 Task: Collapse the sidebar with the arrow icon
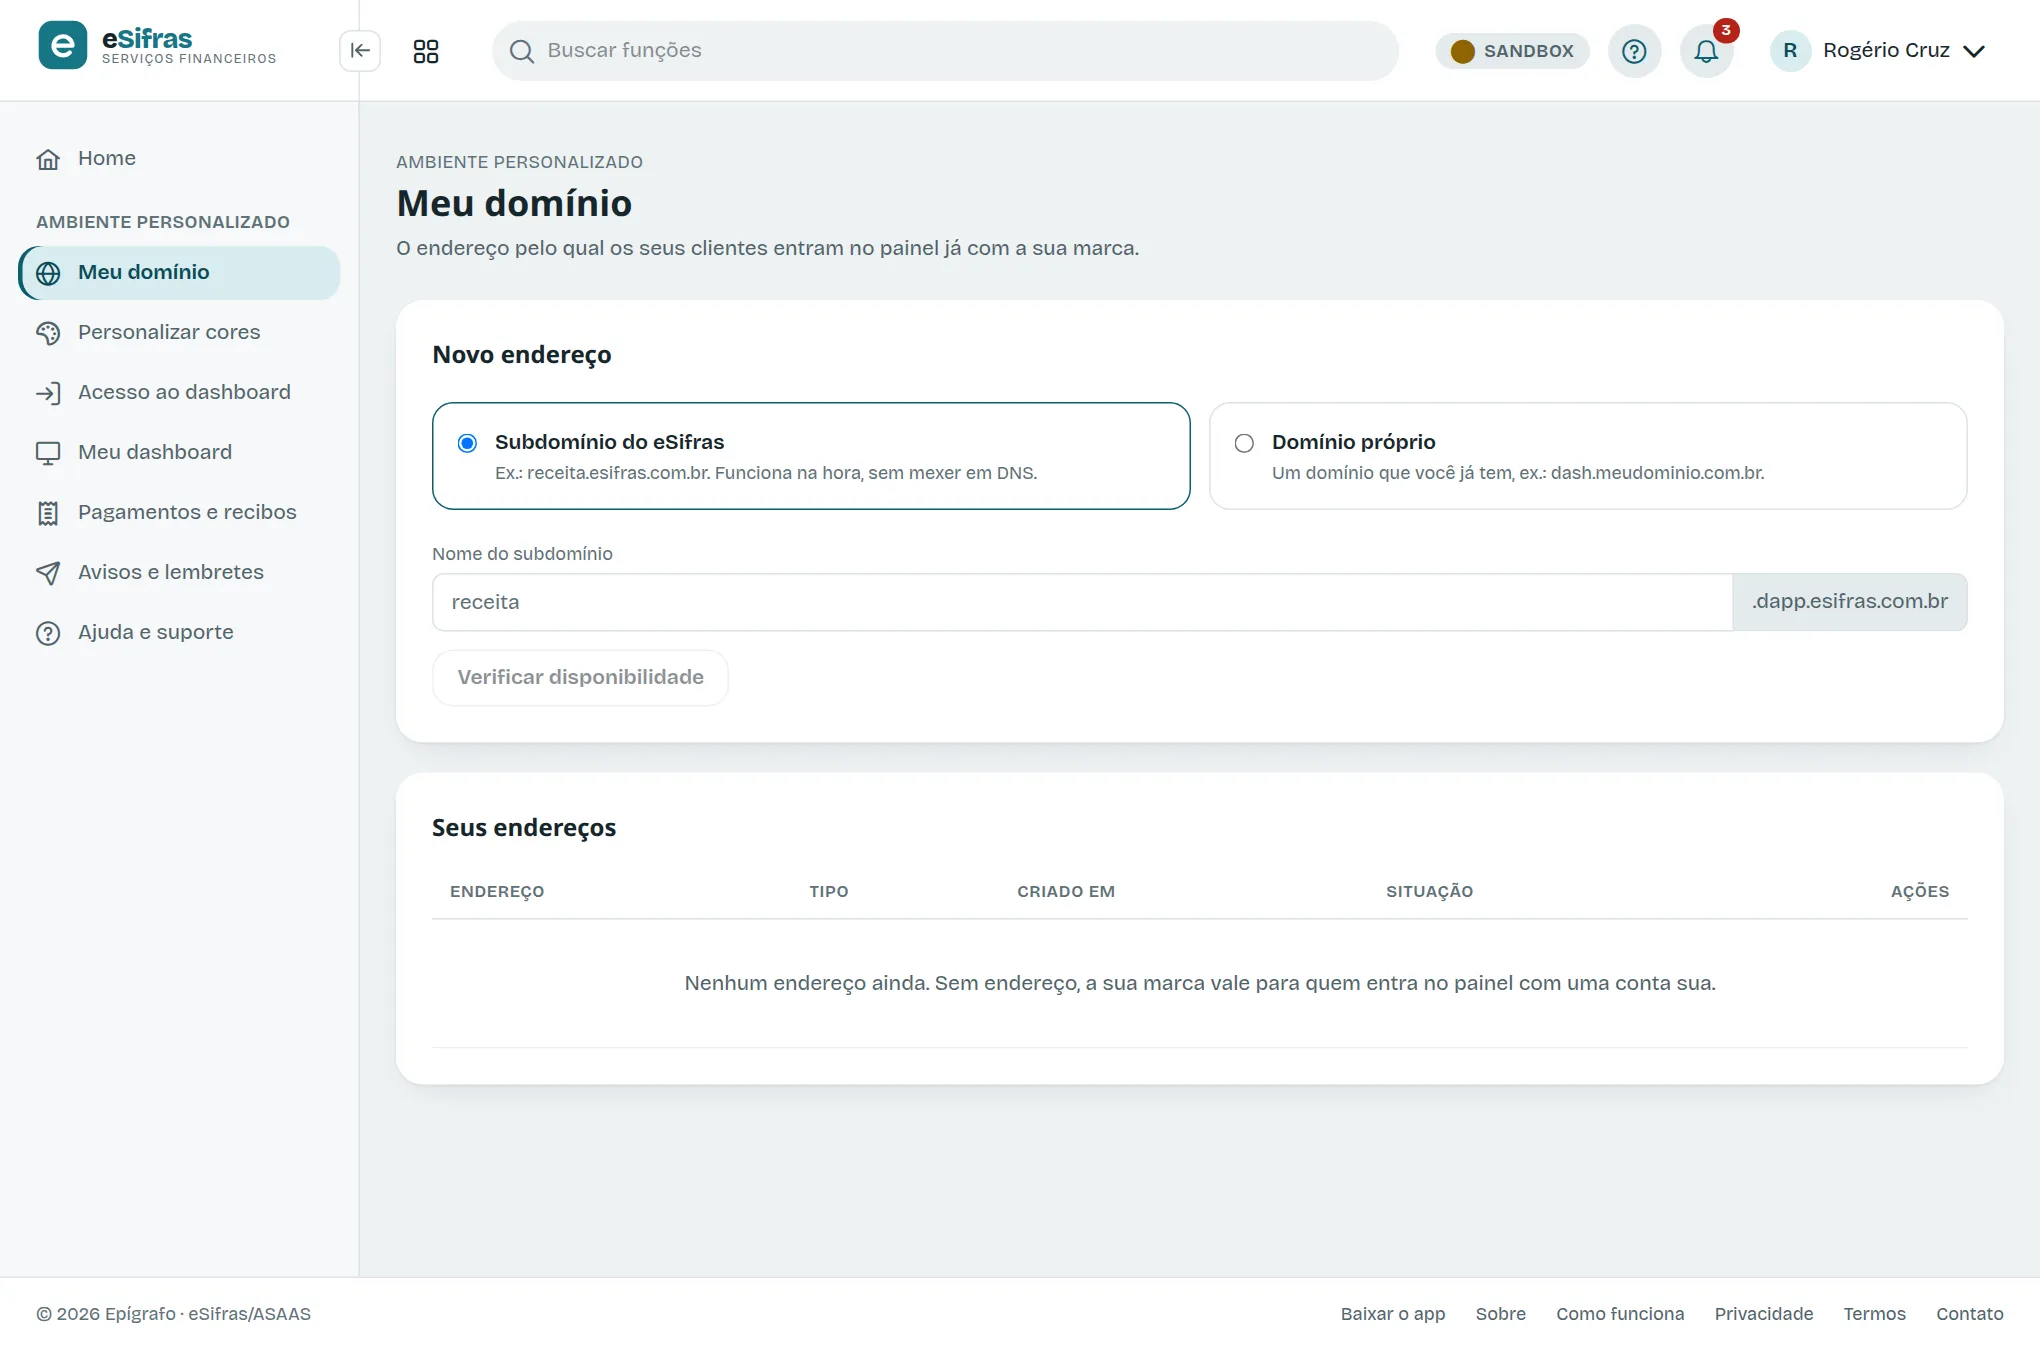point(360,51)
